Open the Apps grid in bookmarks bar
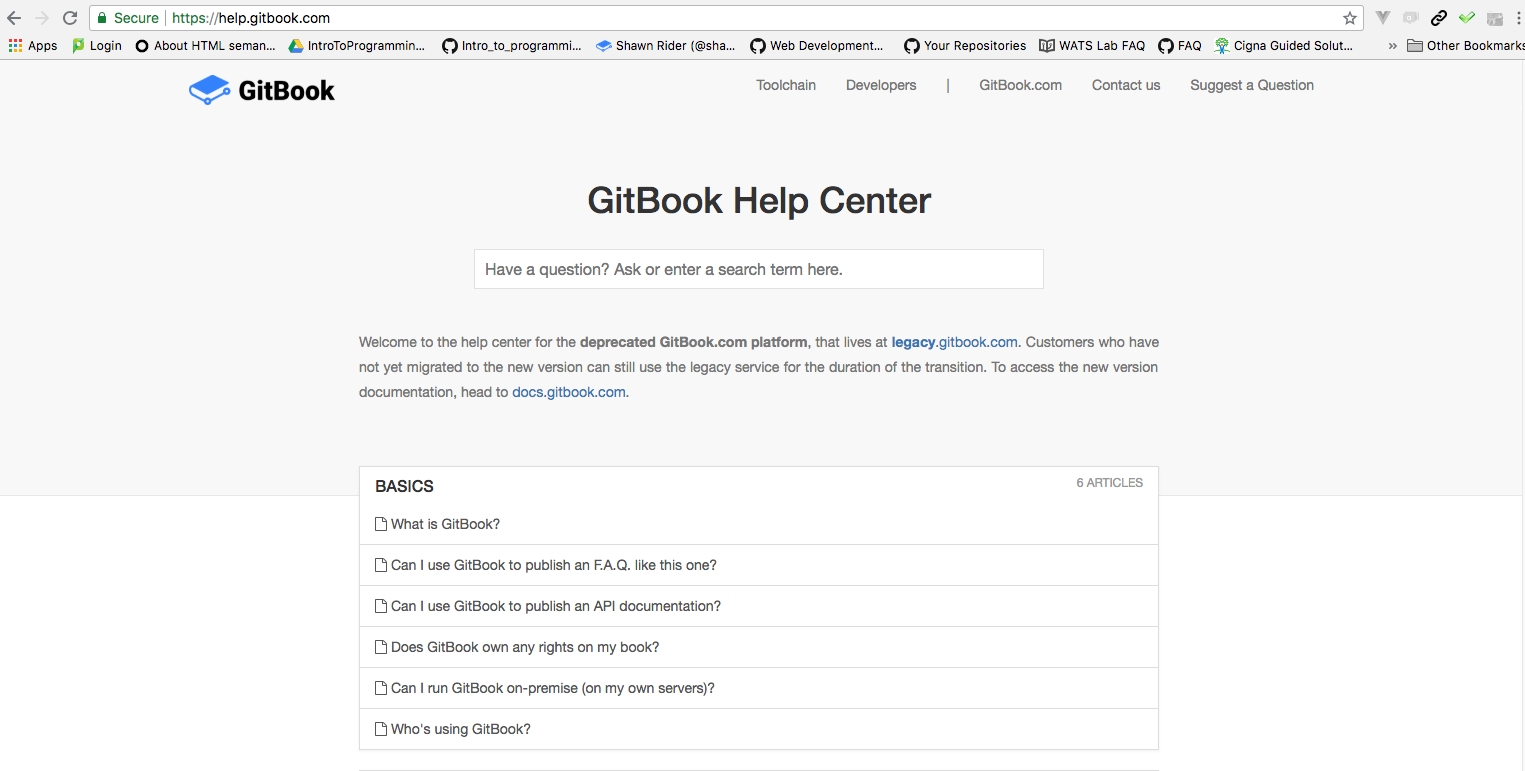 [x=32, y=45]
